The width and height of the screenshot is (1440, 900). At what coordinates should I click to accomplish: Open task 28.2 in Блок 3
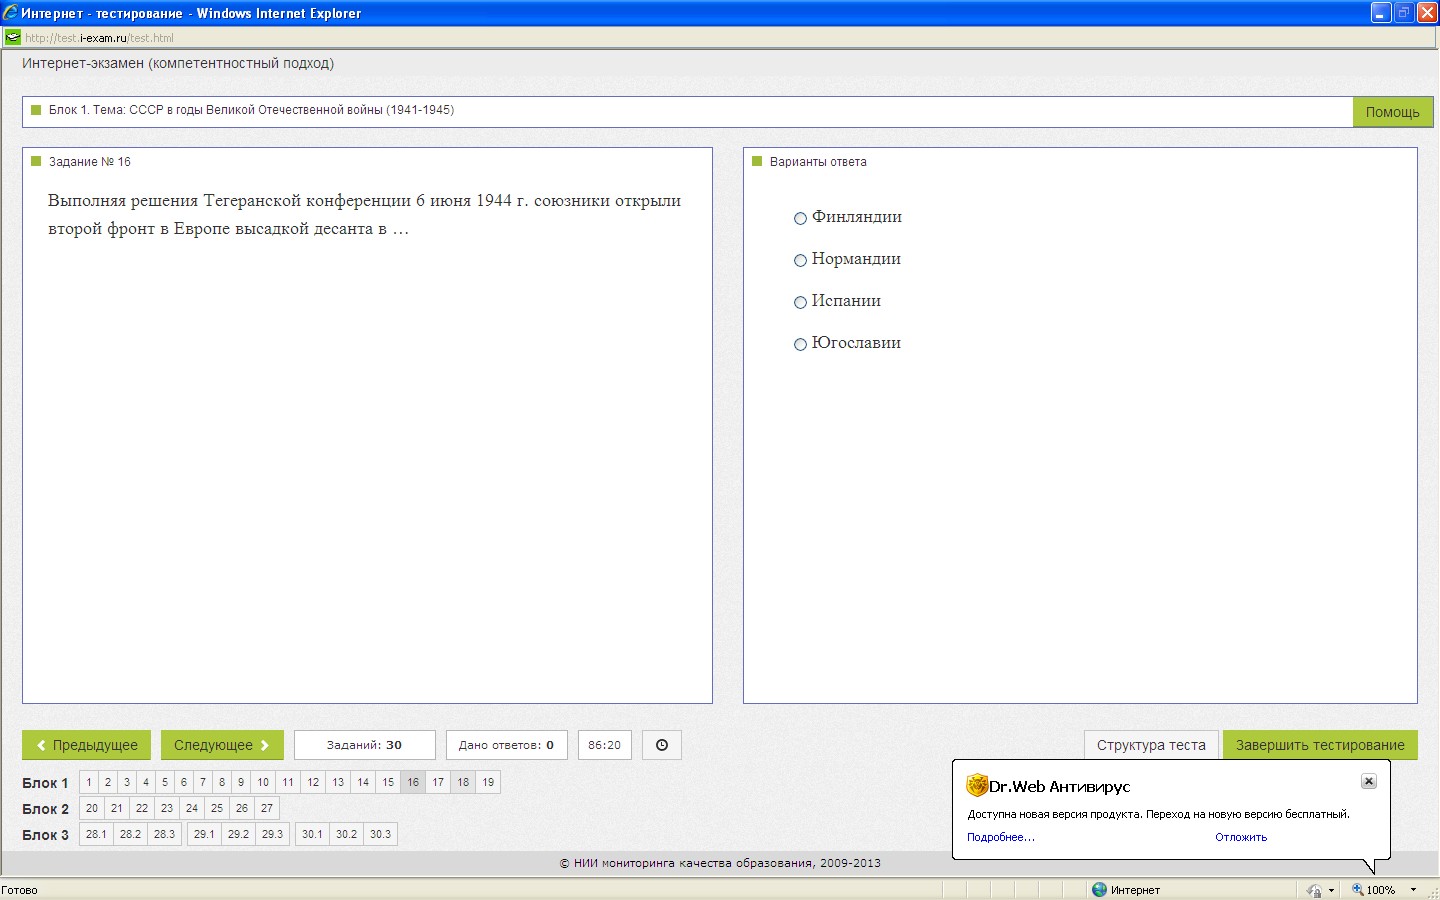pyautogui.click(x=130, y=834)
